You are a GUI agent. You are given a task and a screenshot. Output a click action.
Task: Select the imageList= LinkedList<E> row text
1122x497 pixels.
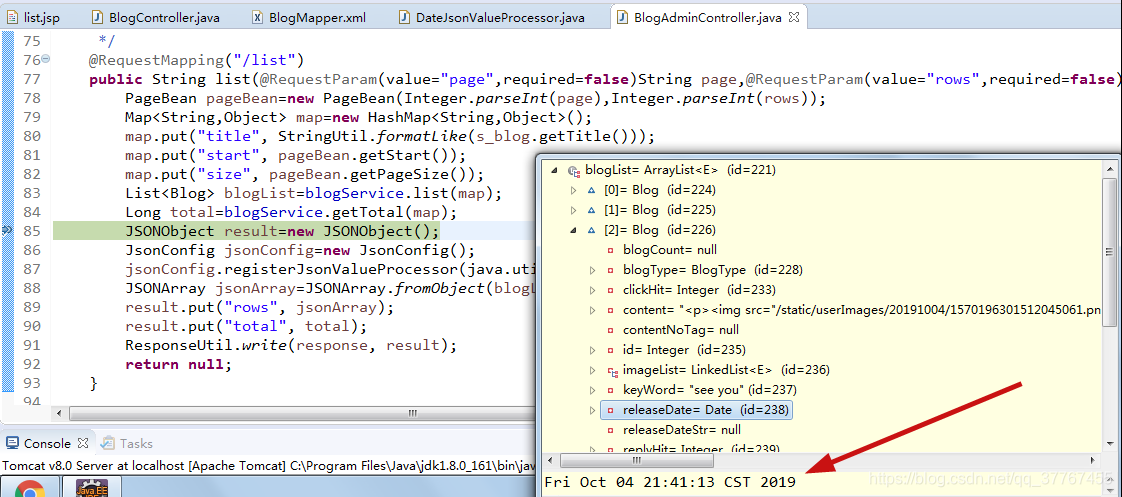726,370
